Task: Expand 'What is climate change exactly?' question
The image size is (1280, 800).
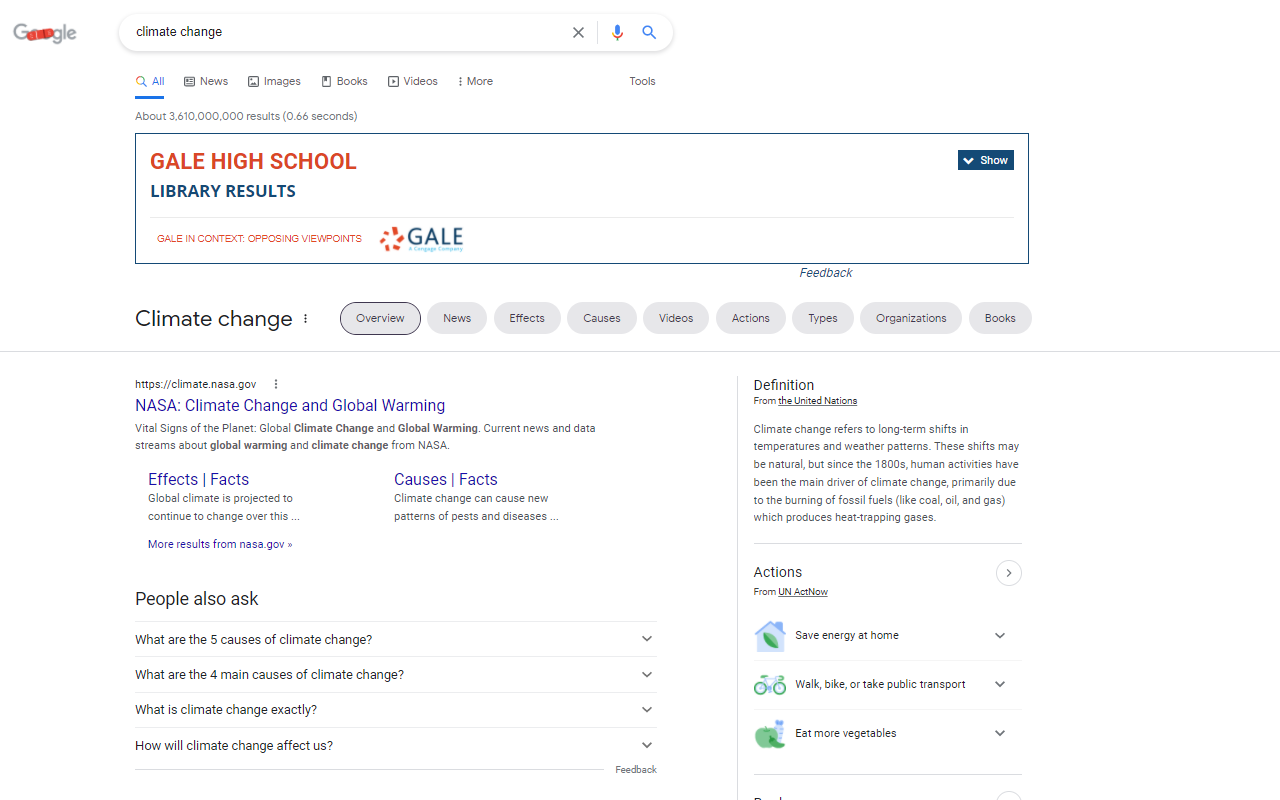Action: pos(396,710)
